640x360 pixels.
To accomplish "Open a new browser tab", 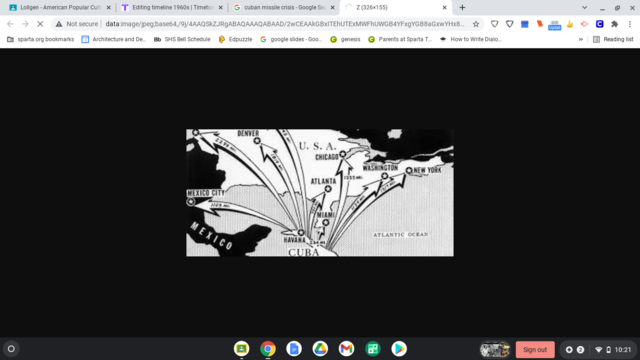I will (462, 7).
